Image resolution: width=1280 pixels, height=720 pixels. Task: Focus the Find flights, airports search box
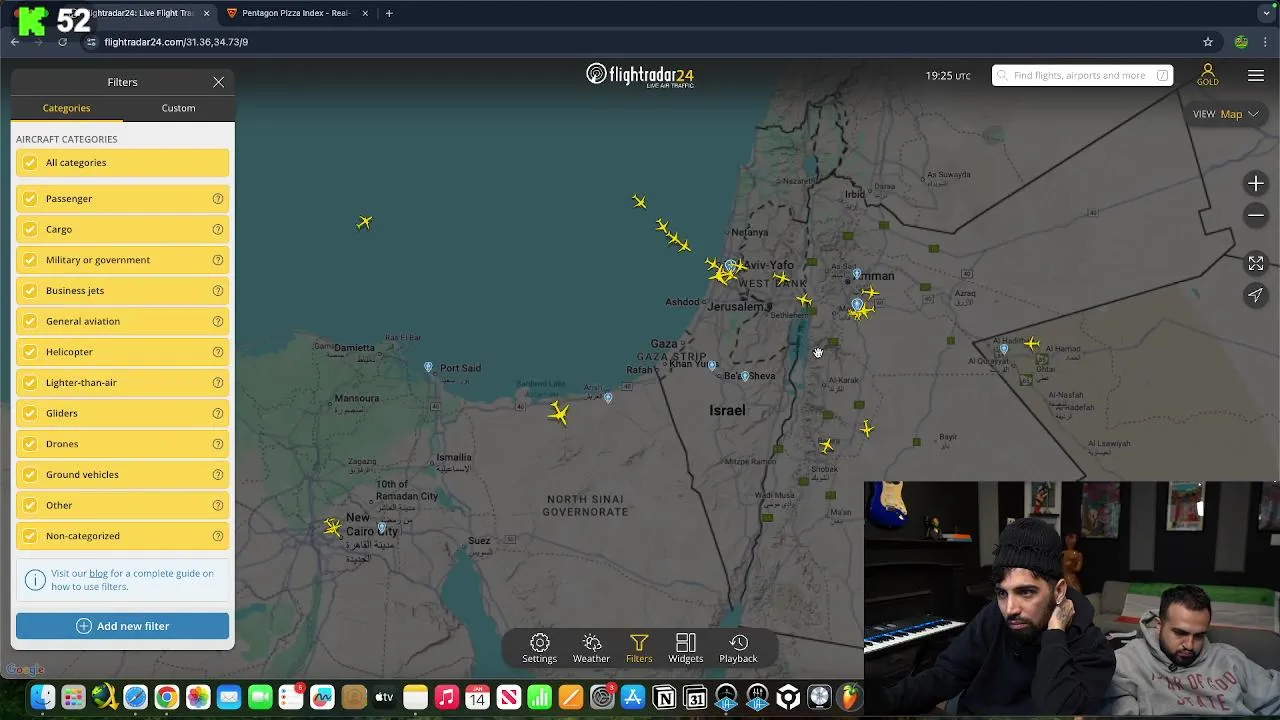pyautogui.click(x=1082, y=75)
